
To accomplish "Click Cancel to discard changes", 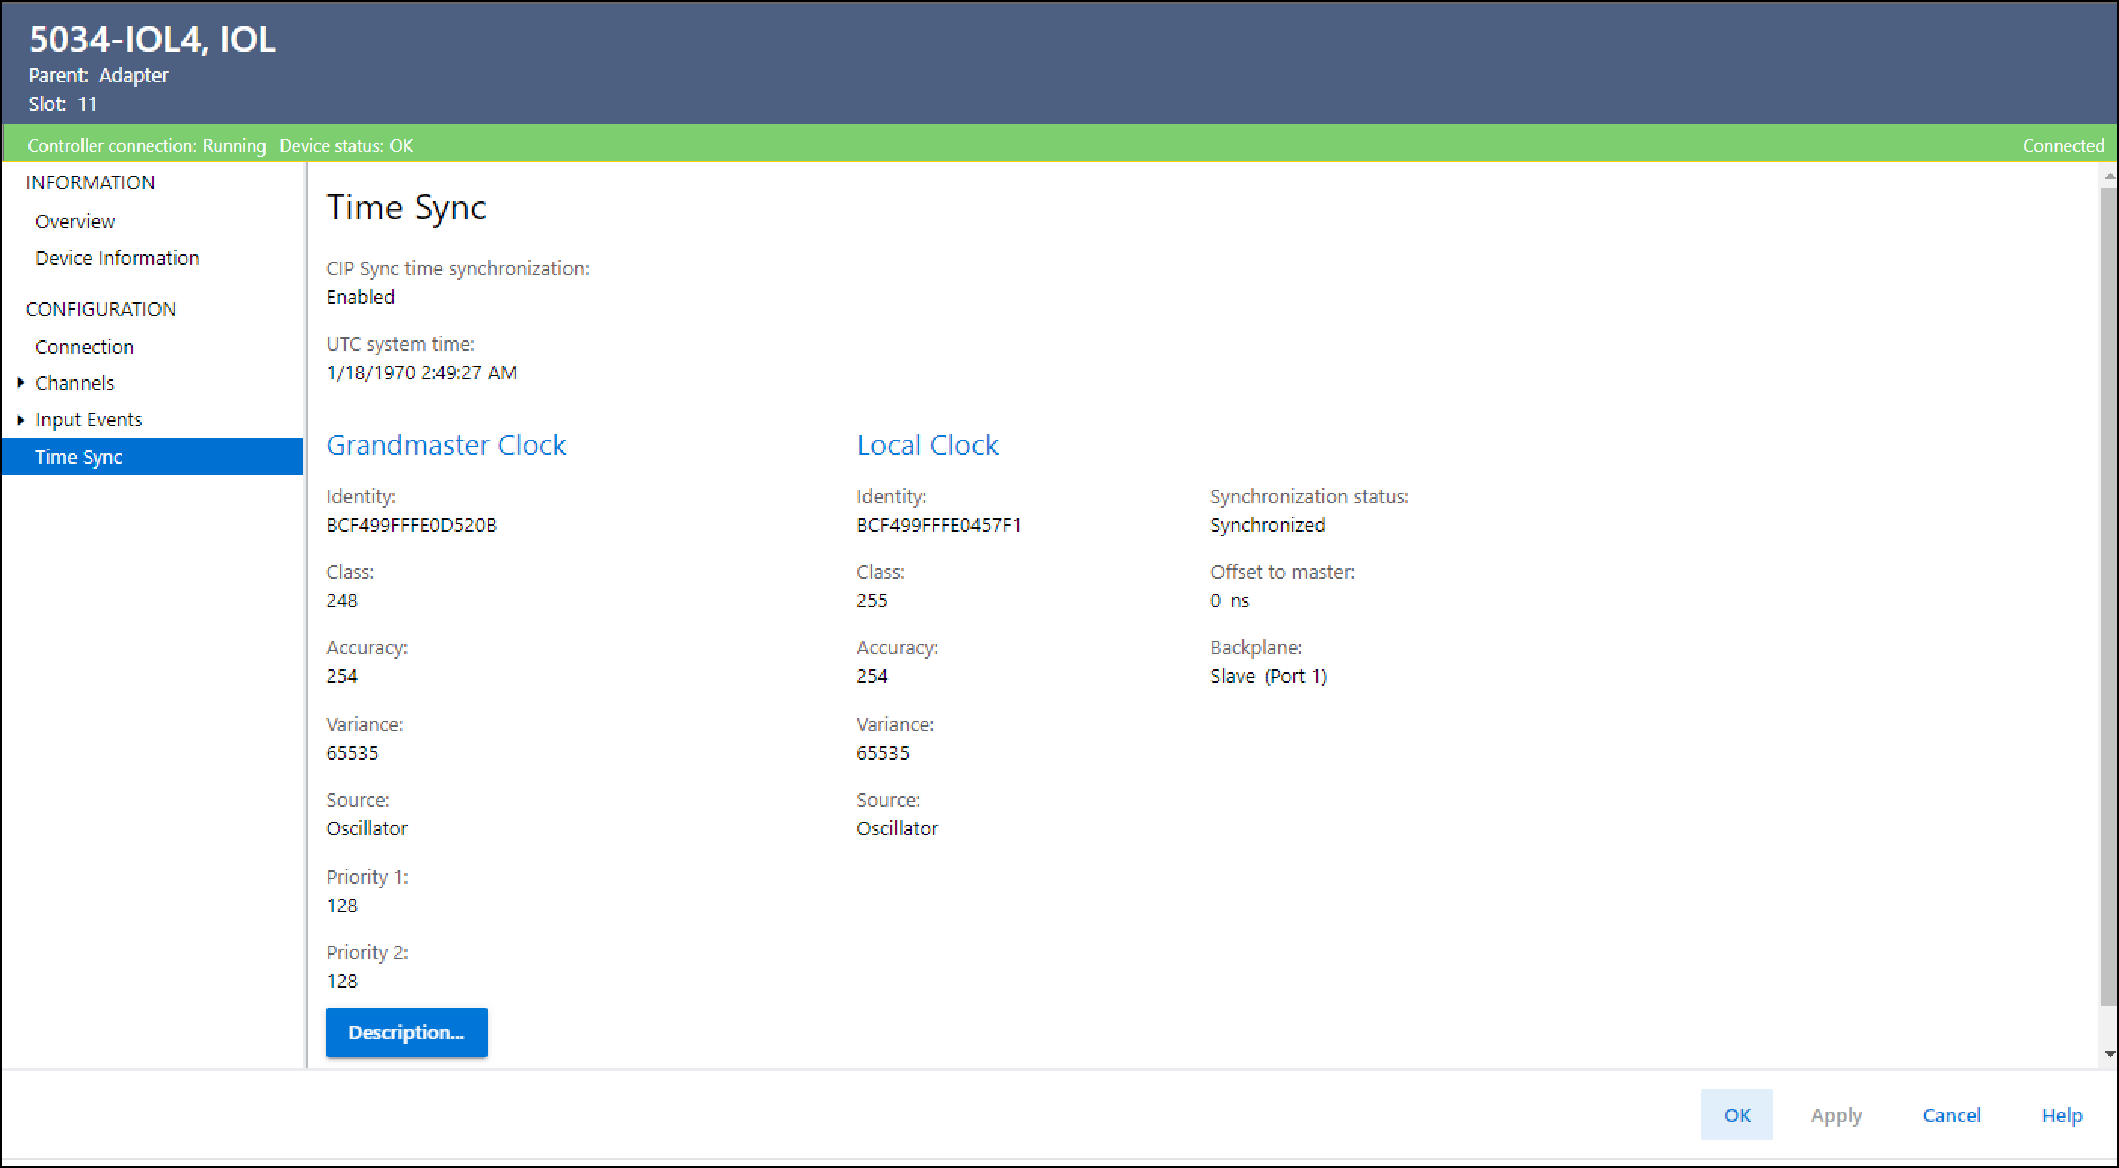I will tap(1951, 1115).
